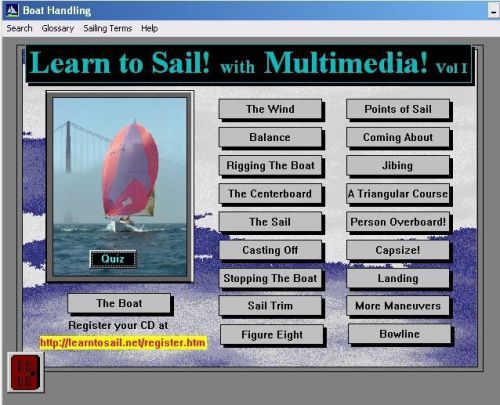Click The Boat button

point(119,303)
